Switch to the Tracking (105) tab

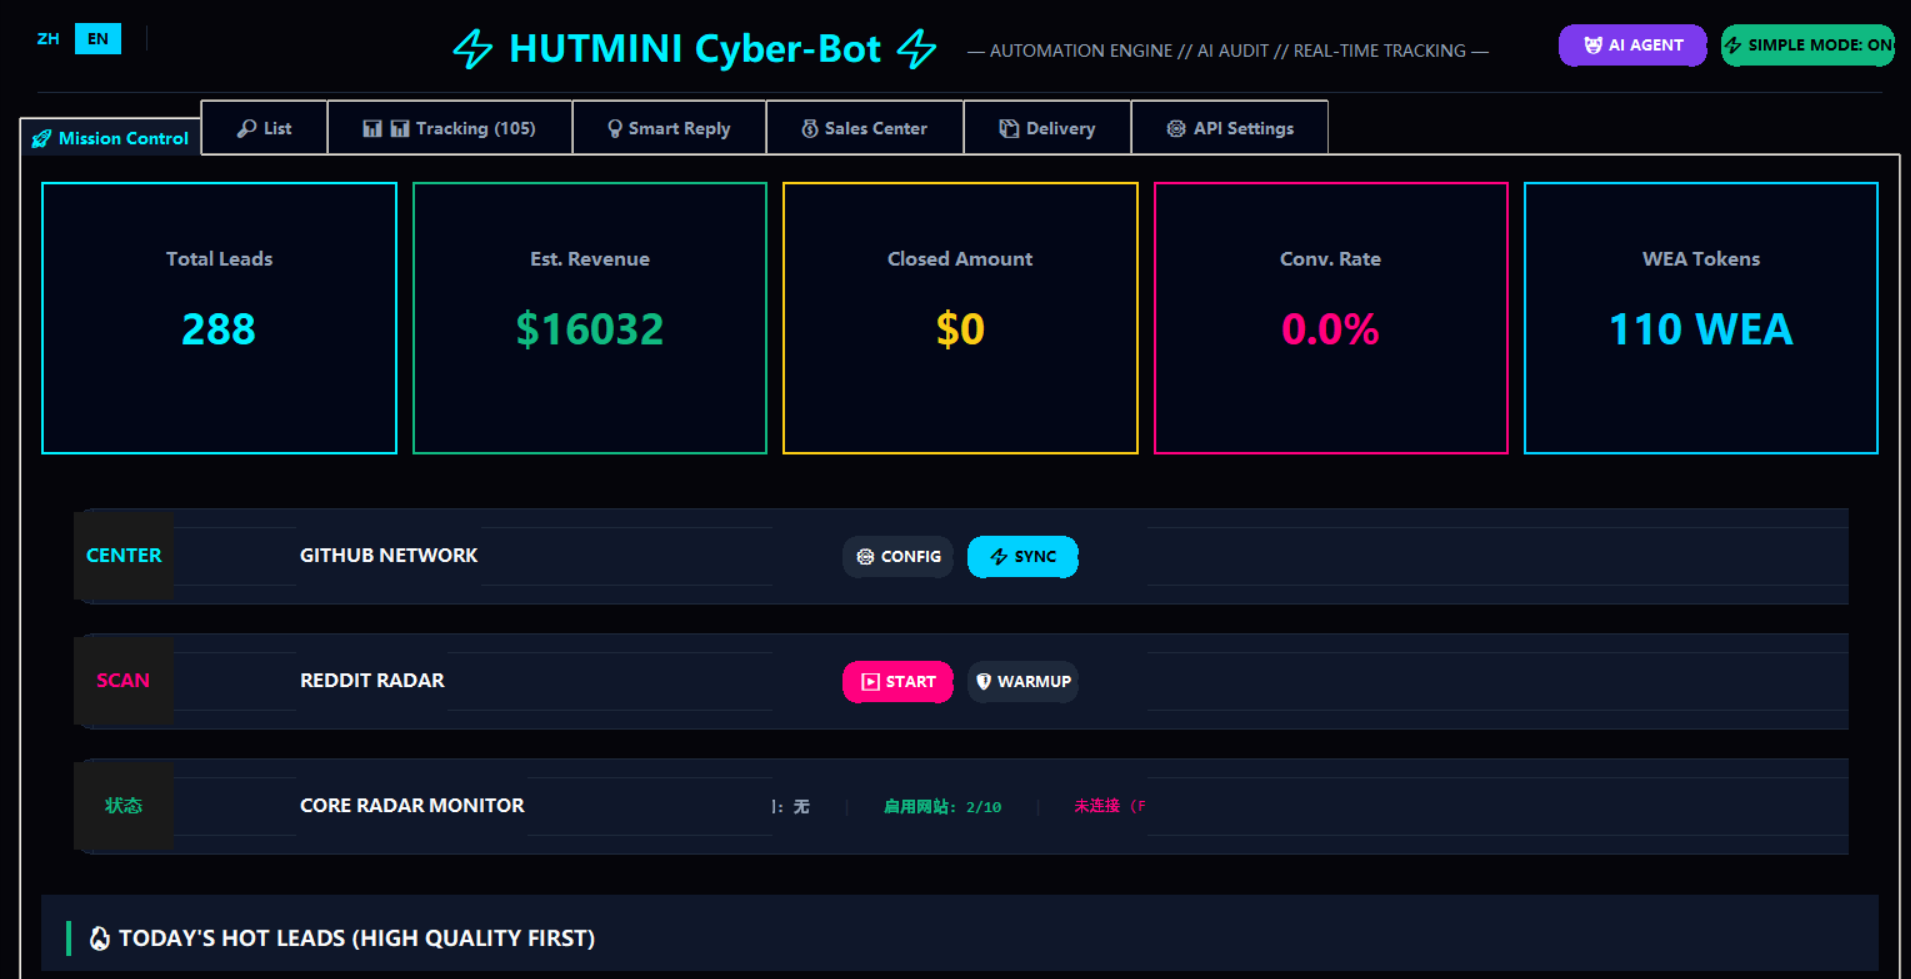coord(450,128)
